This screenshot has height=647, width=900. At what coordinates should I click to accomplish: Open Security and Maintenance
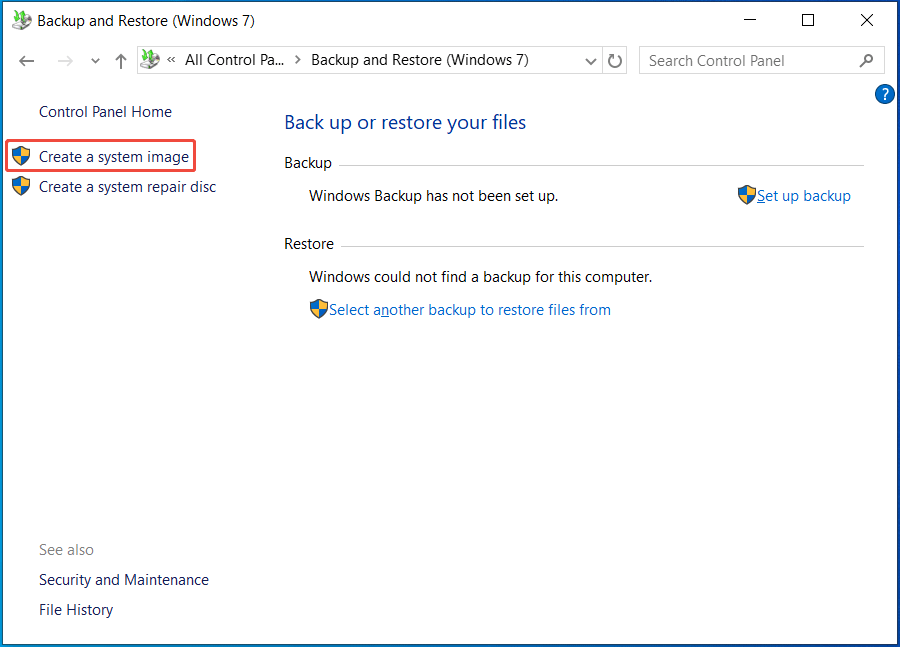[123, 579]
